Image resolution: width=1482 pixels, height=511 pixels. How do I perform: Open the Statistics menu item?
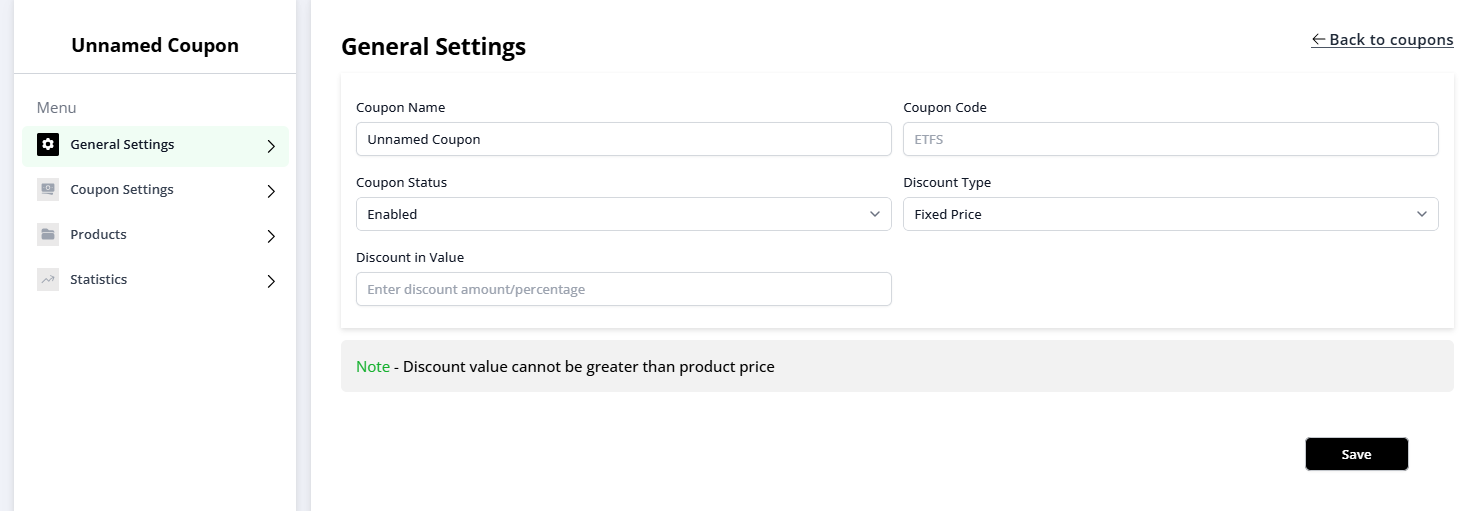pyautogui.click(x=98, y=280)
